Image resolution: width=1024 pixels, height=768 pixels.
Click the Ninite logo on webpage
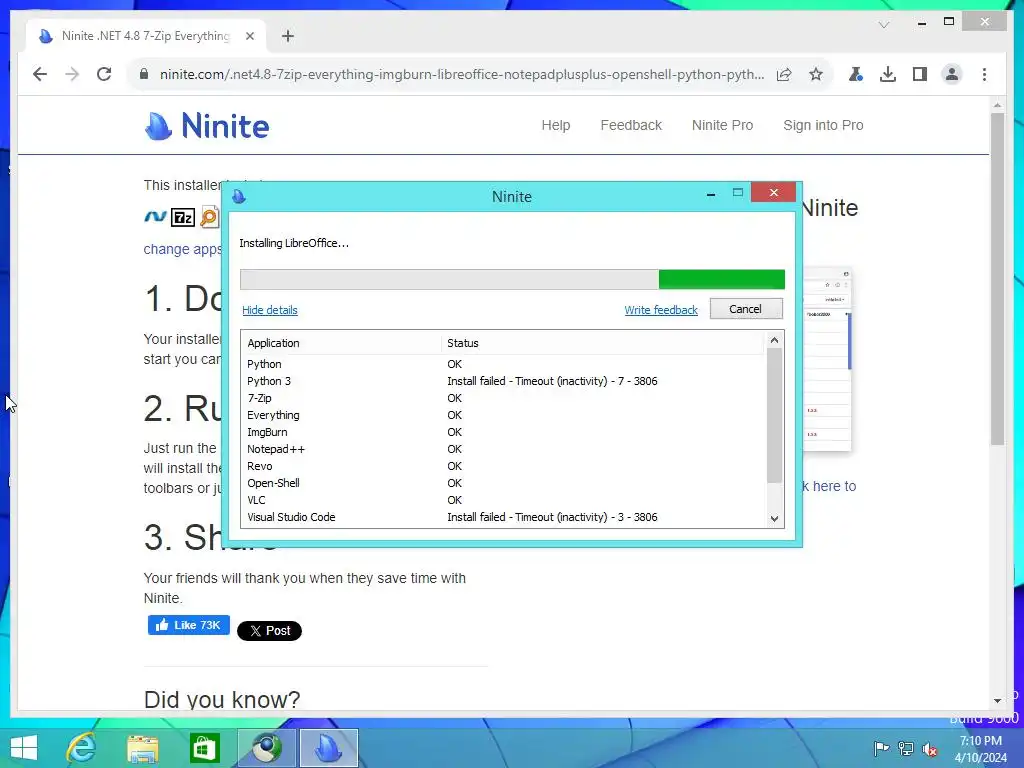[x=206, y=125]
